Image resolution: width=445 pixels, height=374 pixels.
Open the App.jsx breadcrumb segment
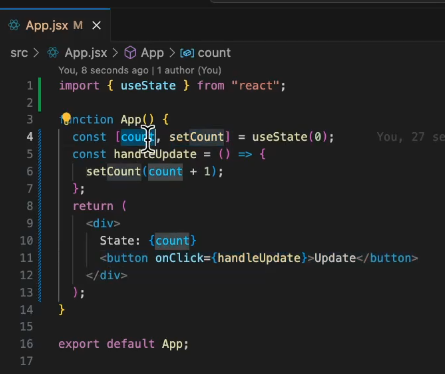tap(86, 53)
